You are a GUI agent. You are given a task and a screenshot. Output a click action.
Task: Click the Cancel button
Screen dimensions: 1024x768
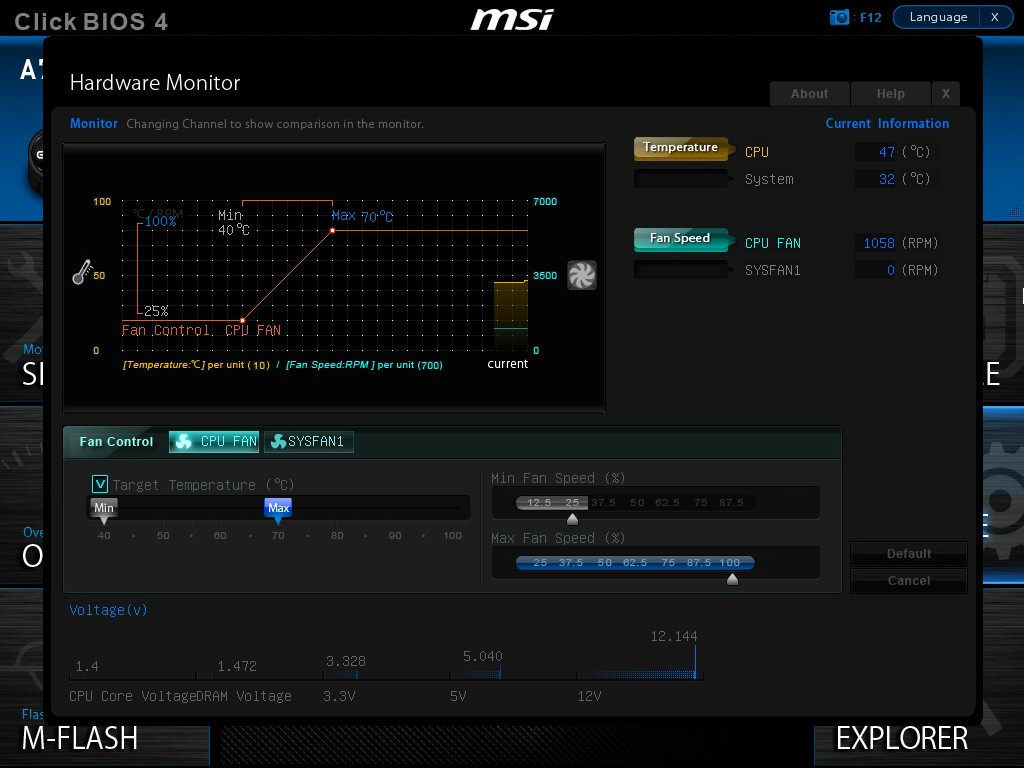908,581
